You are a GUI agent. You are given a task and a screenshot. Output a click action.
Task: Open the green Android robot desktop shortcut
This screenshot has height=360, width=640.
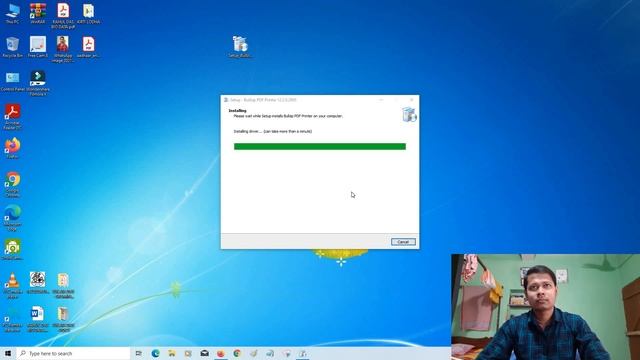(x=13, y=249)
